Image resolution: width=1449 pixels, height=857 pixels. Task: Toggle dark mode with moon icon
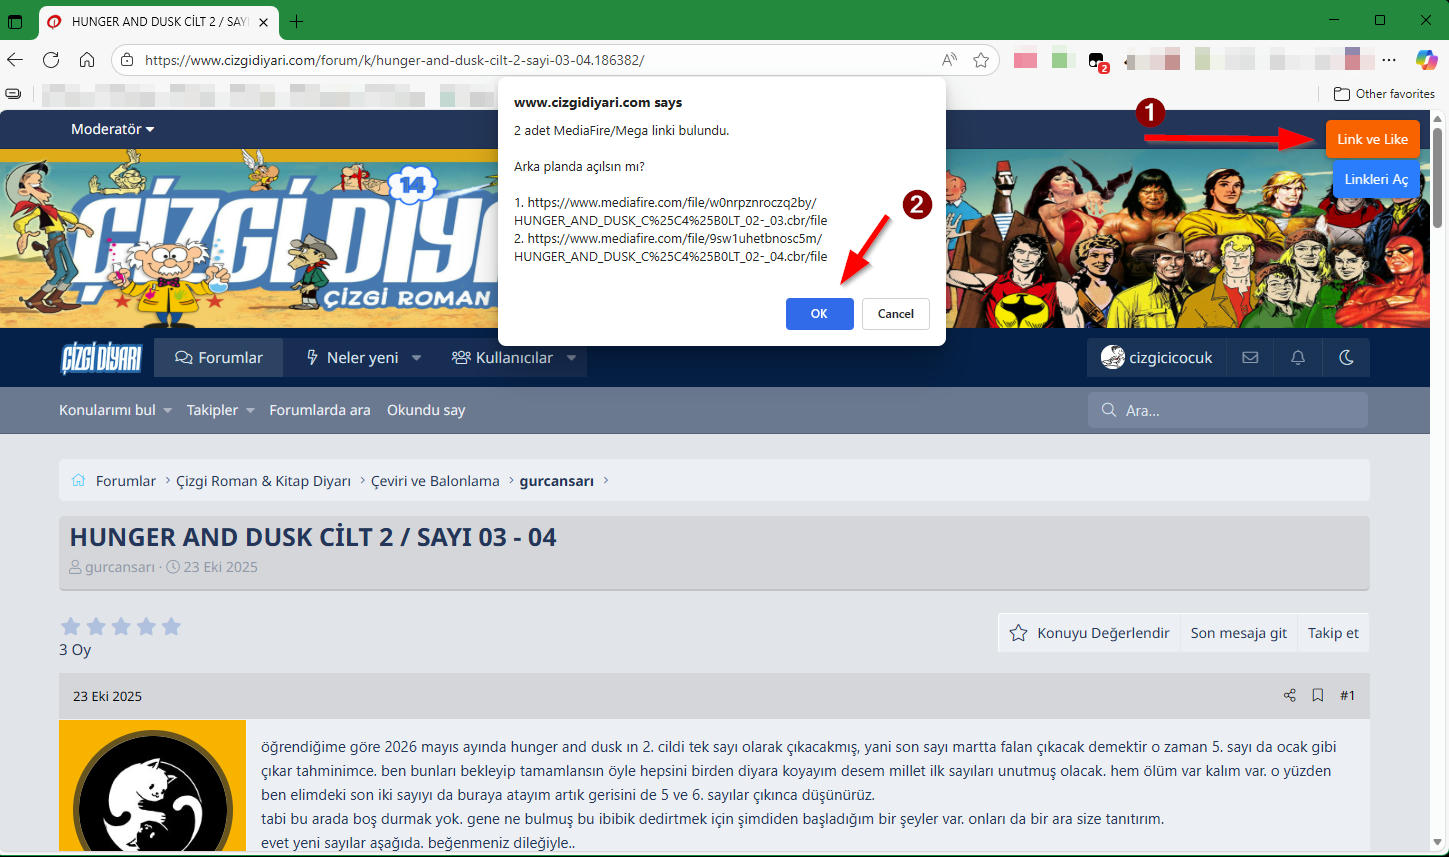(x=1346, y=357)
